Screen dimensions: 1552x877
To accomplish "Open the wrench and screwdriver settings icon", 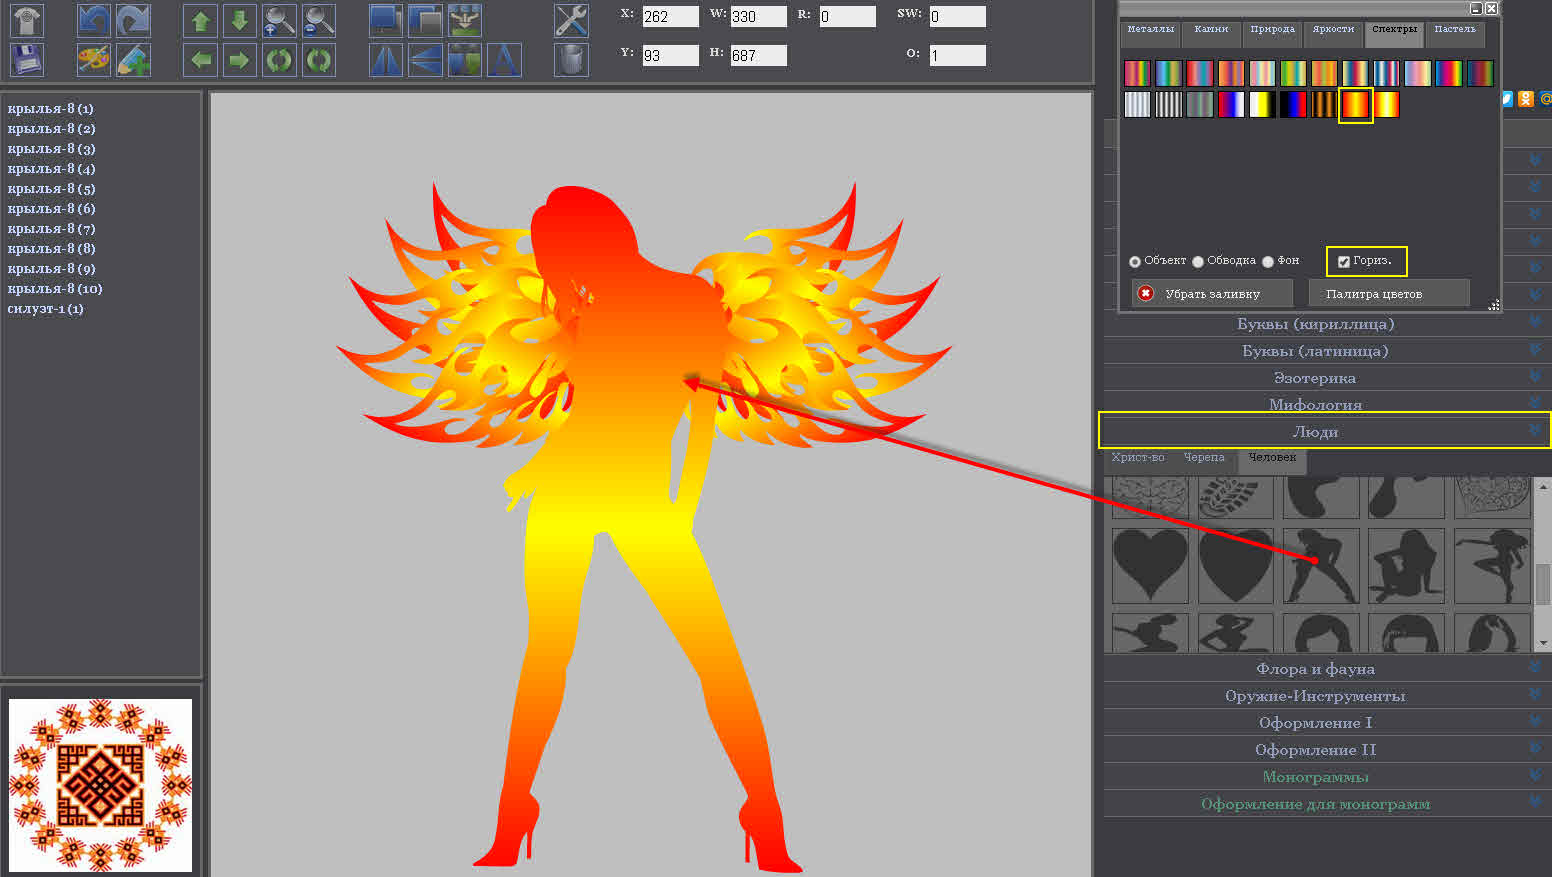I will pyautogui.click(x=571, y=20).
